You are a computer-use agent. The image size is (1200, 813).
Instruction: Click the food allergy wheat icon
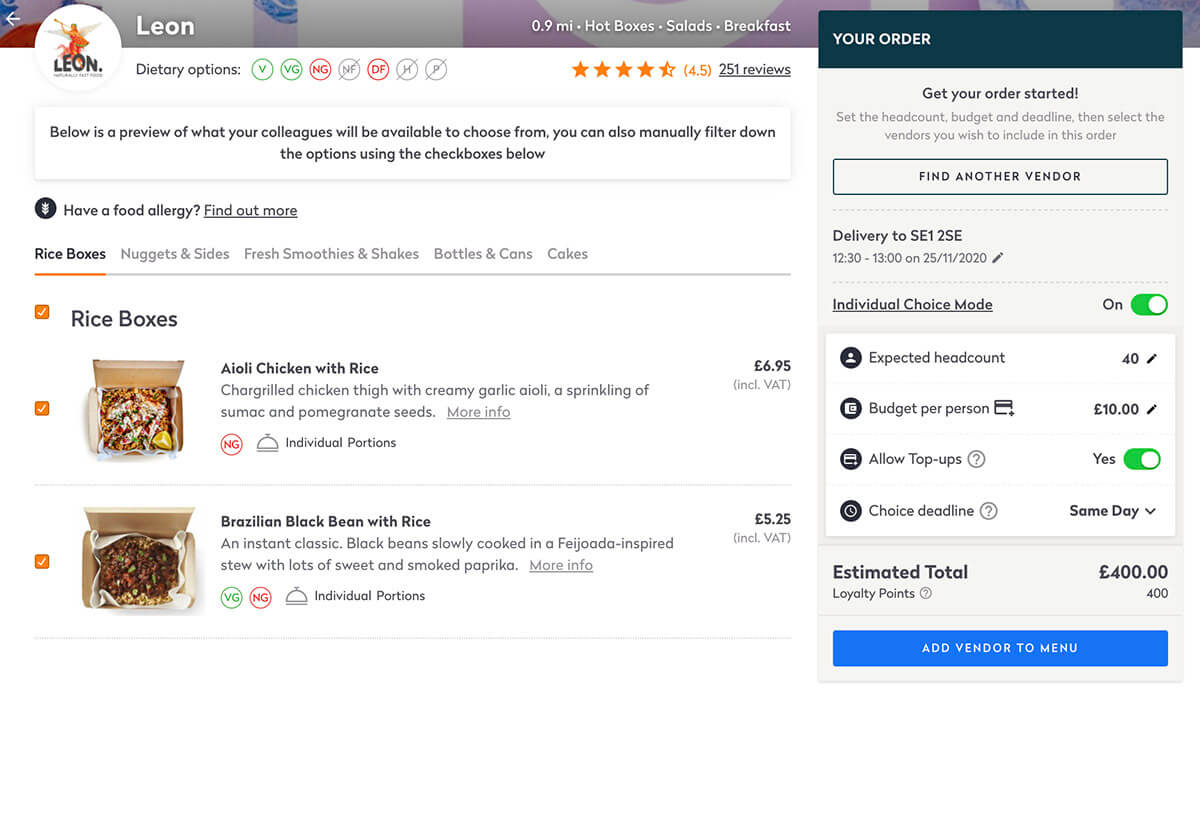(x=45, y=209)
